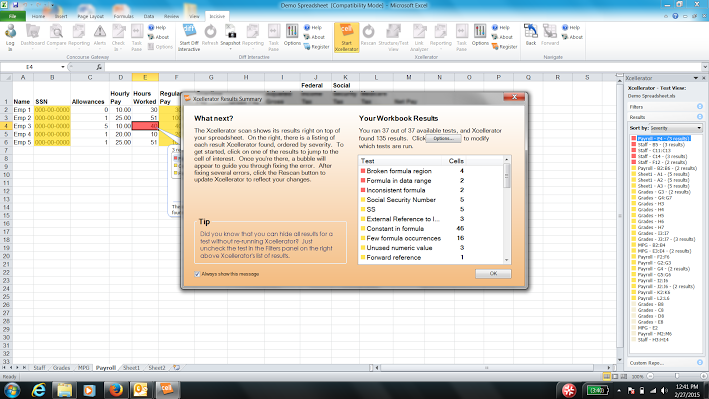Open Internet Explorer from the taskbar
This screenshot has height=399, width=709.
39,390
